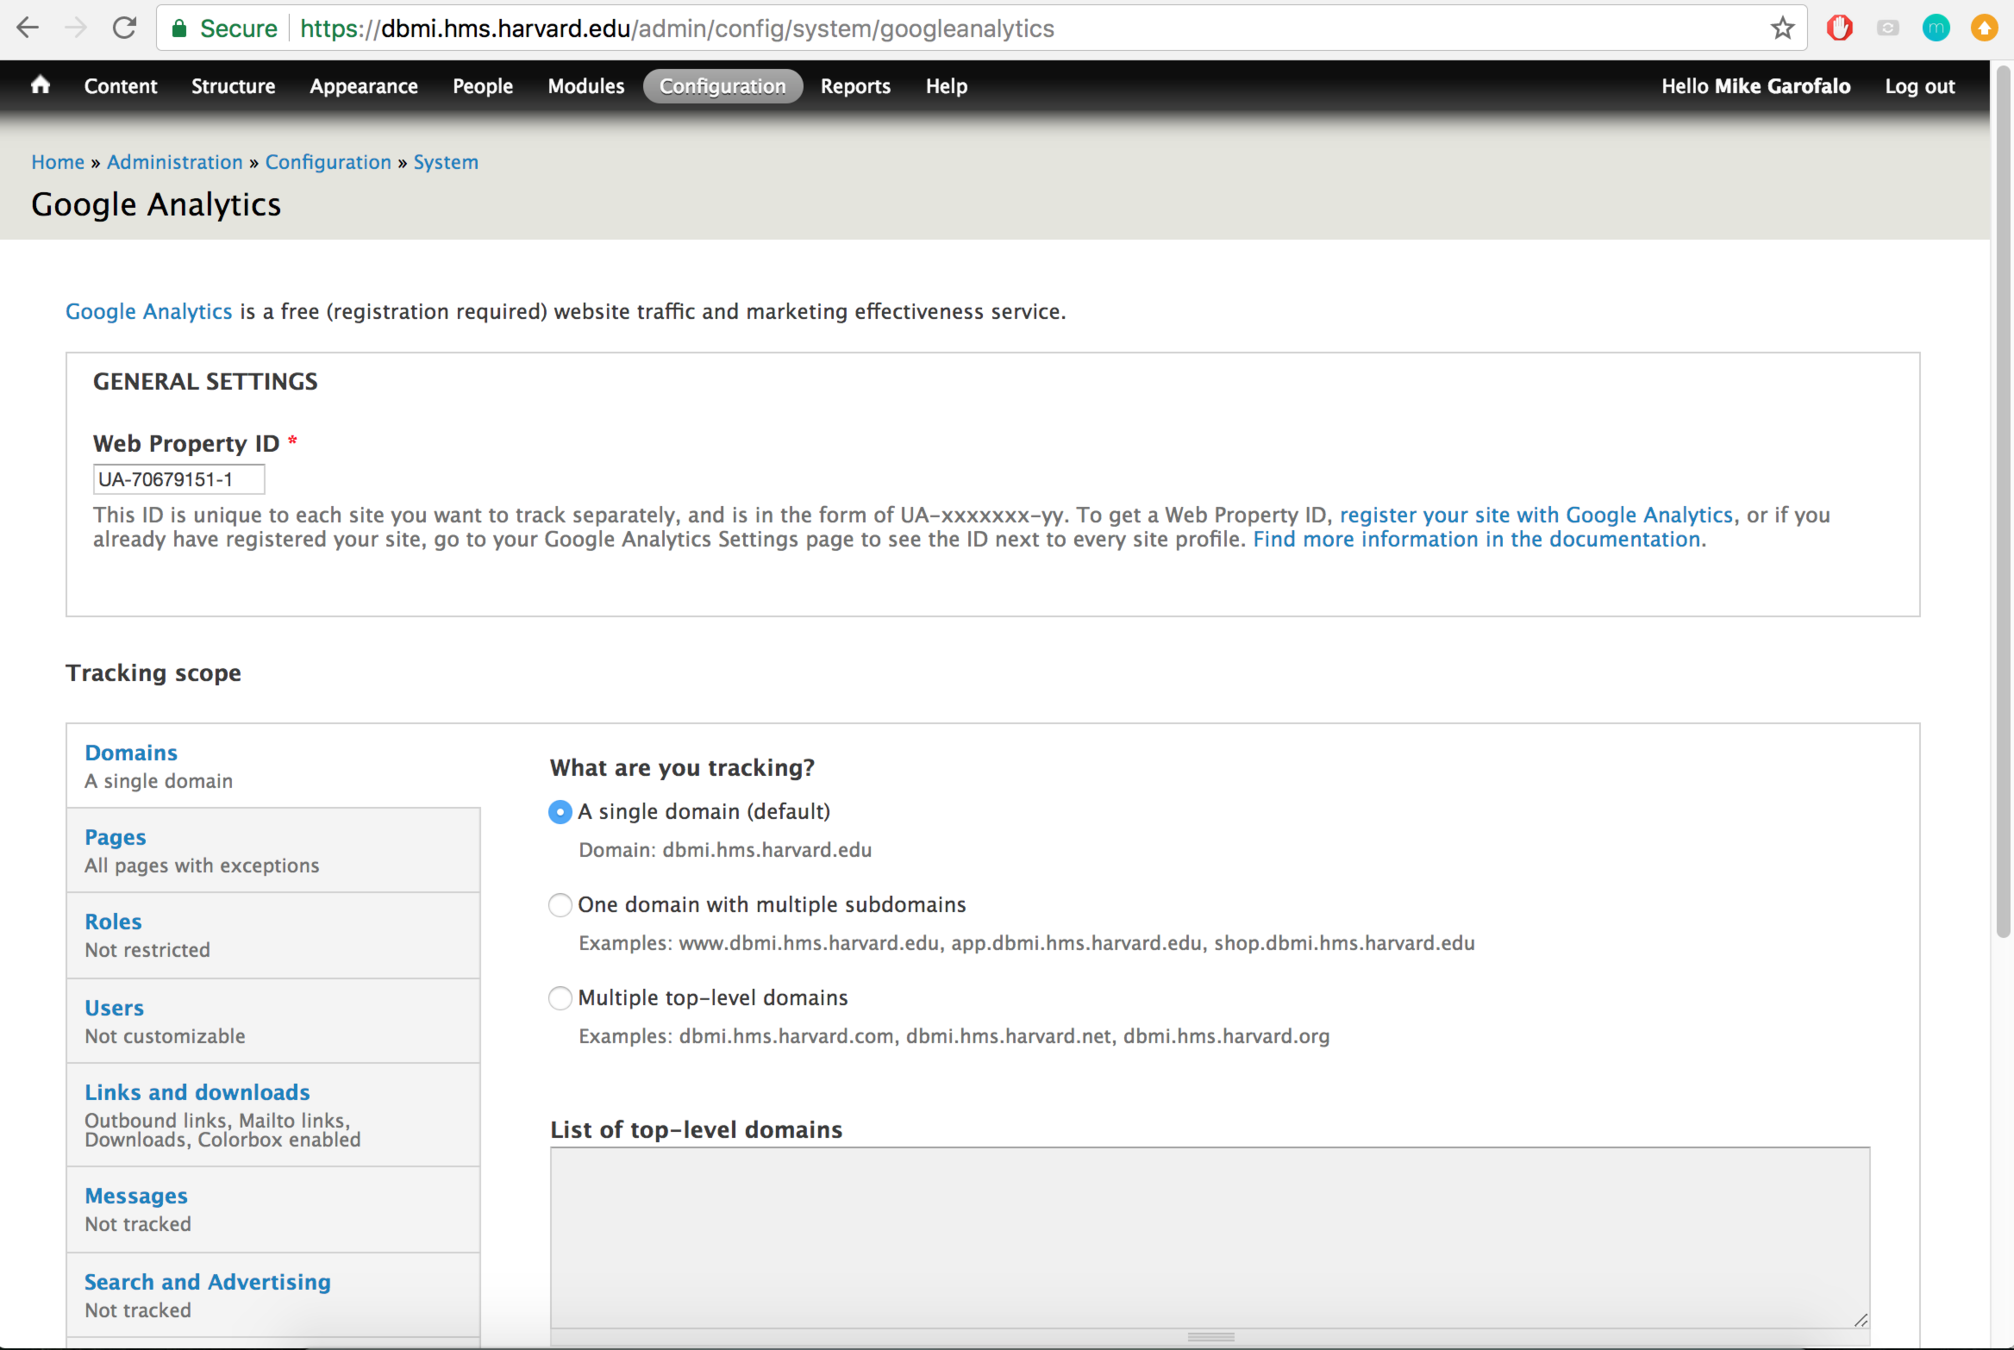Image resolution: width=2014 pixels, height=1350 pixels.
Task: Switch to the Messages vertical tab
Action: (273, 1209)
